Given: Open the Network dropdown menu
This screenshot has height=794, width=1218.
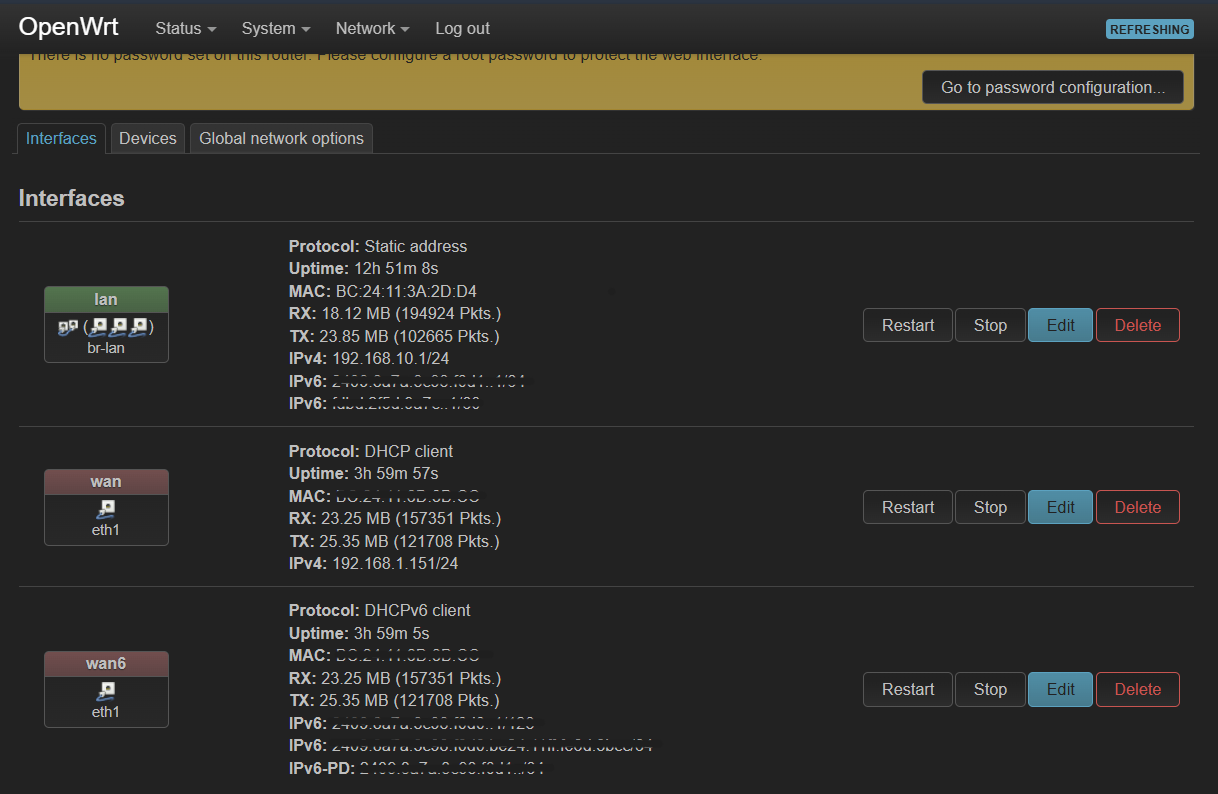Looking at the screenshot, I should tap(372, 29).
